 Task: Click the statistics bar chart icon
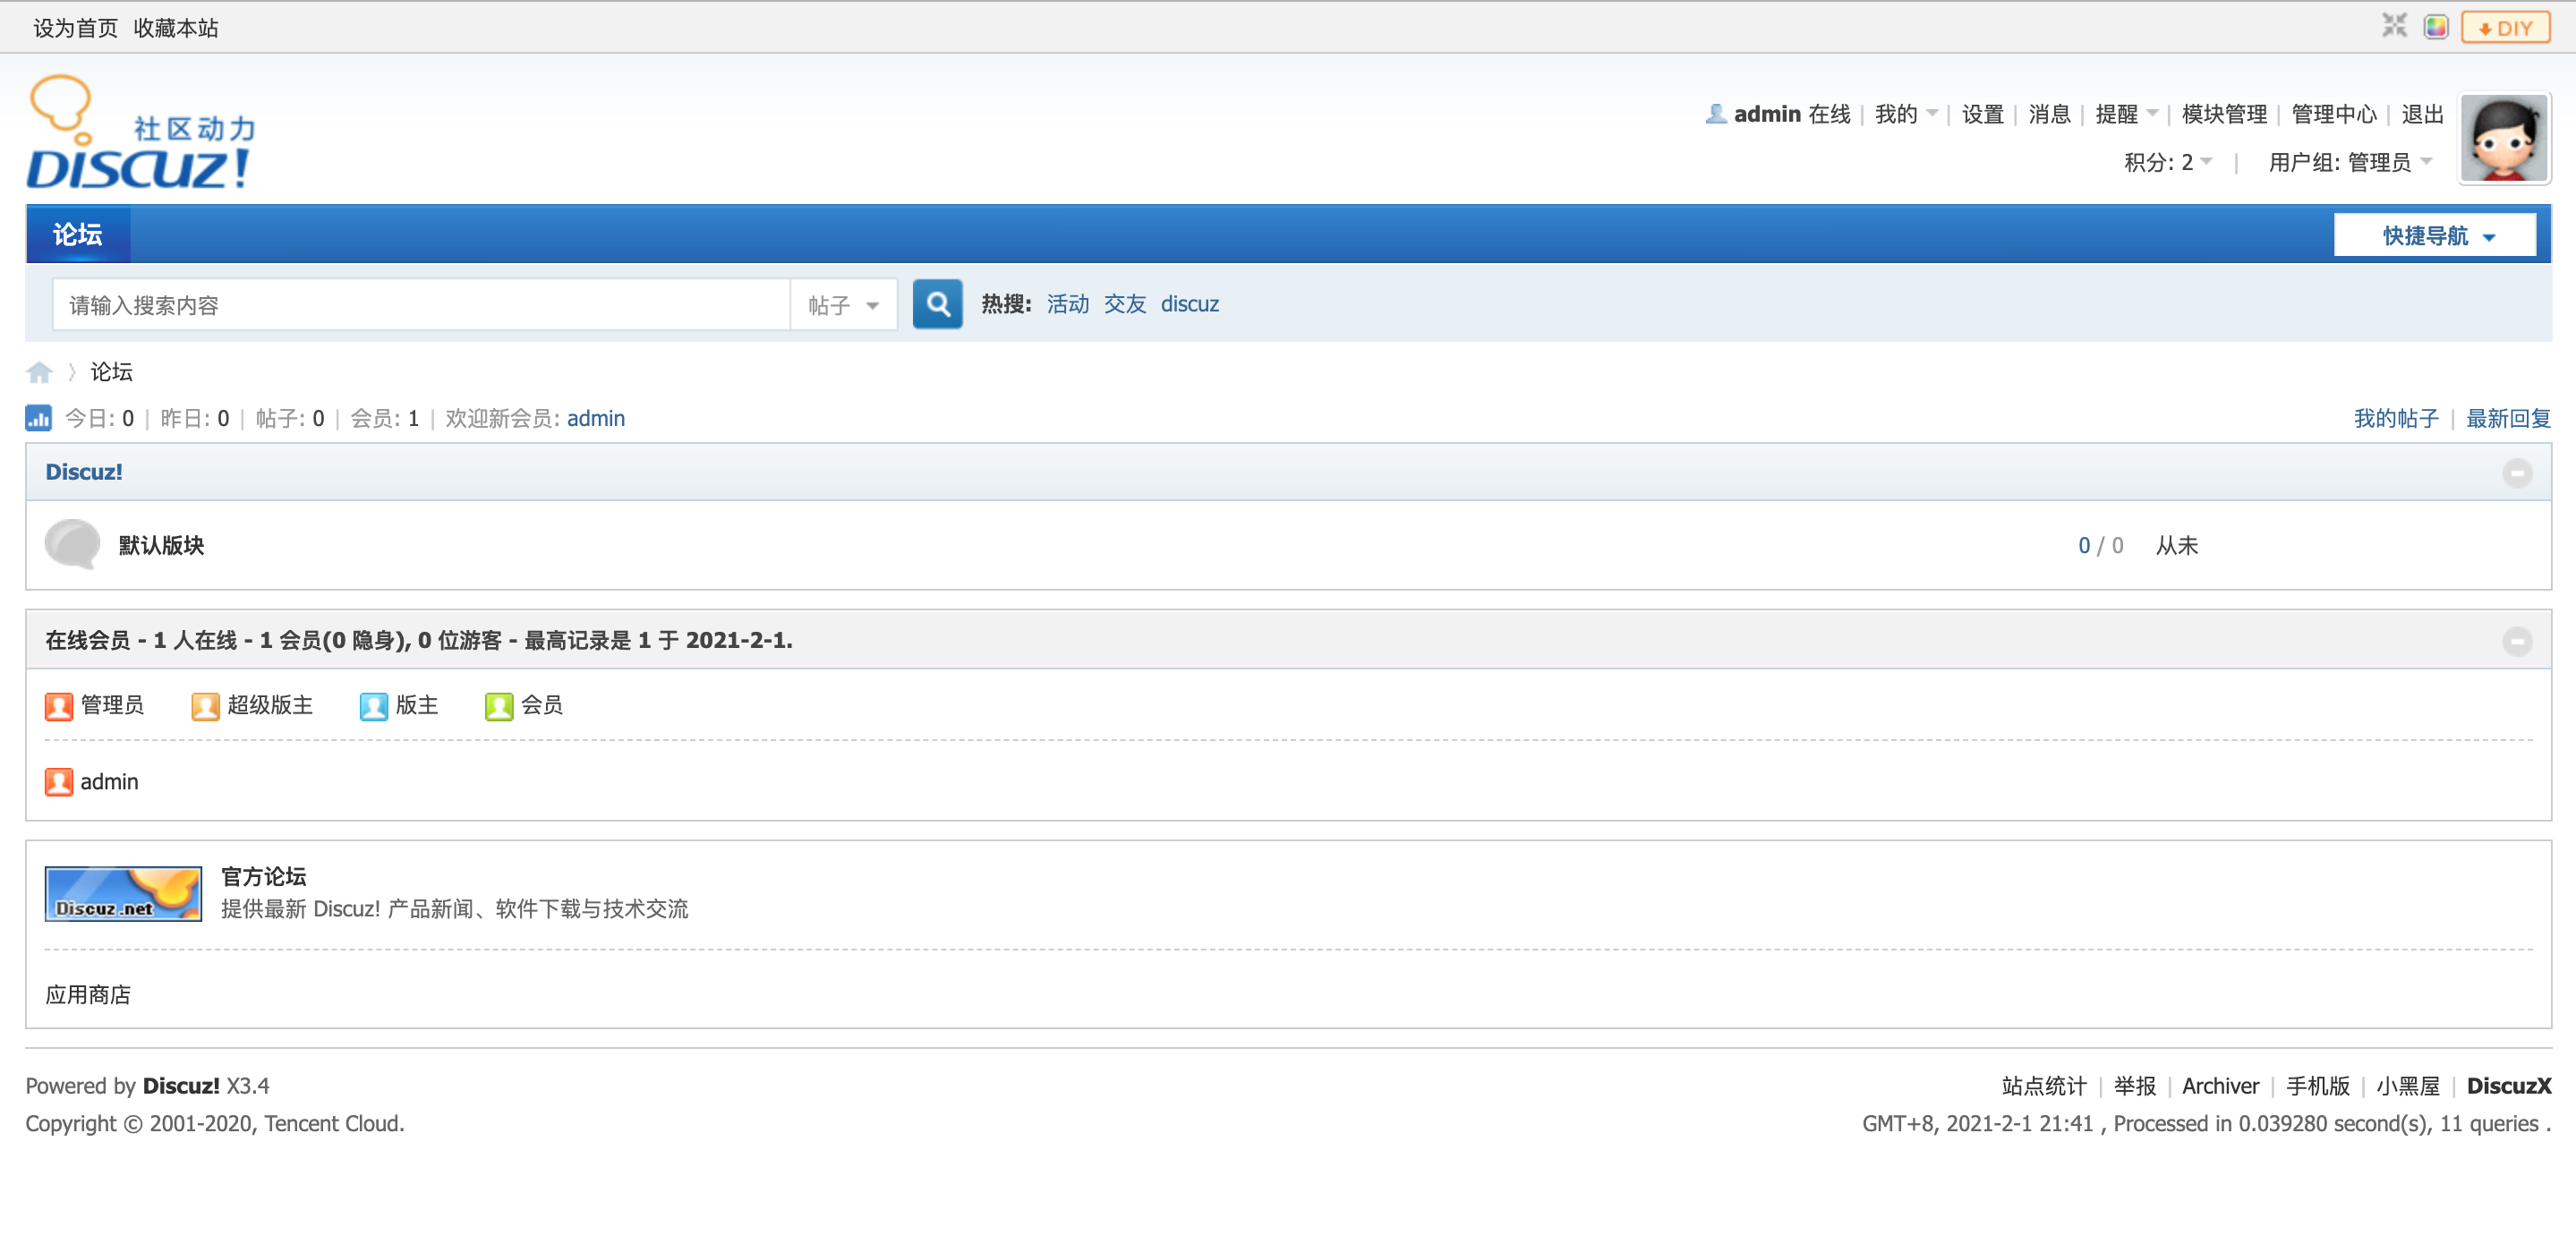(38, 418)
